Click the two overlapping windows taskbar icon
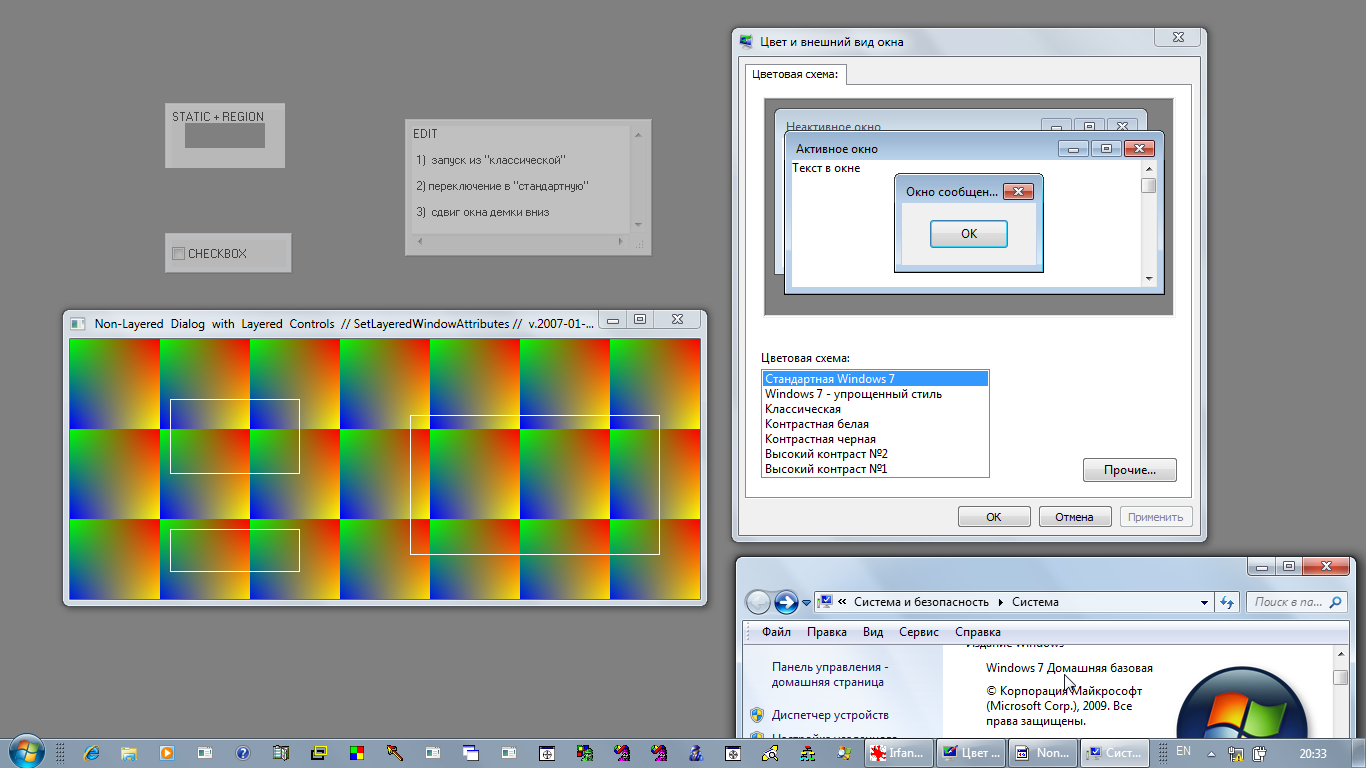Screen dimensions: 1366x768 tap(471, 753)
